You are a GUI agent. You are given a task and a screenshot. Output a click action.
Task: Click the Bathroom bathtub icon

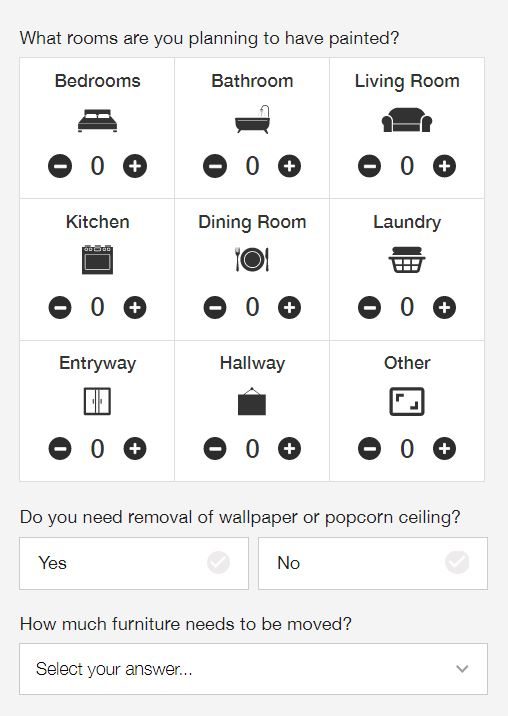(x=252, y=120)
